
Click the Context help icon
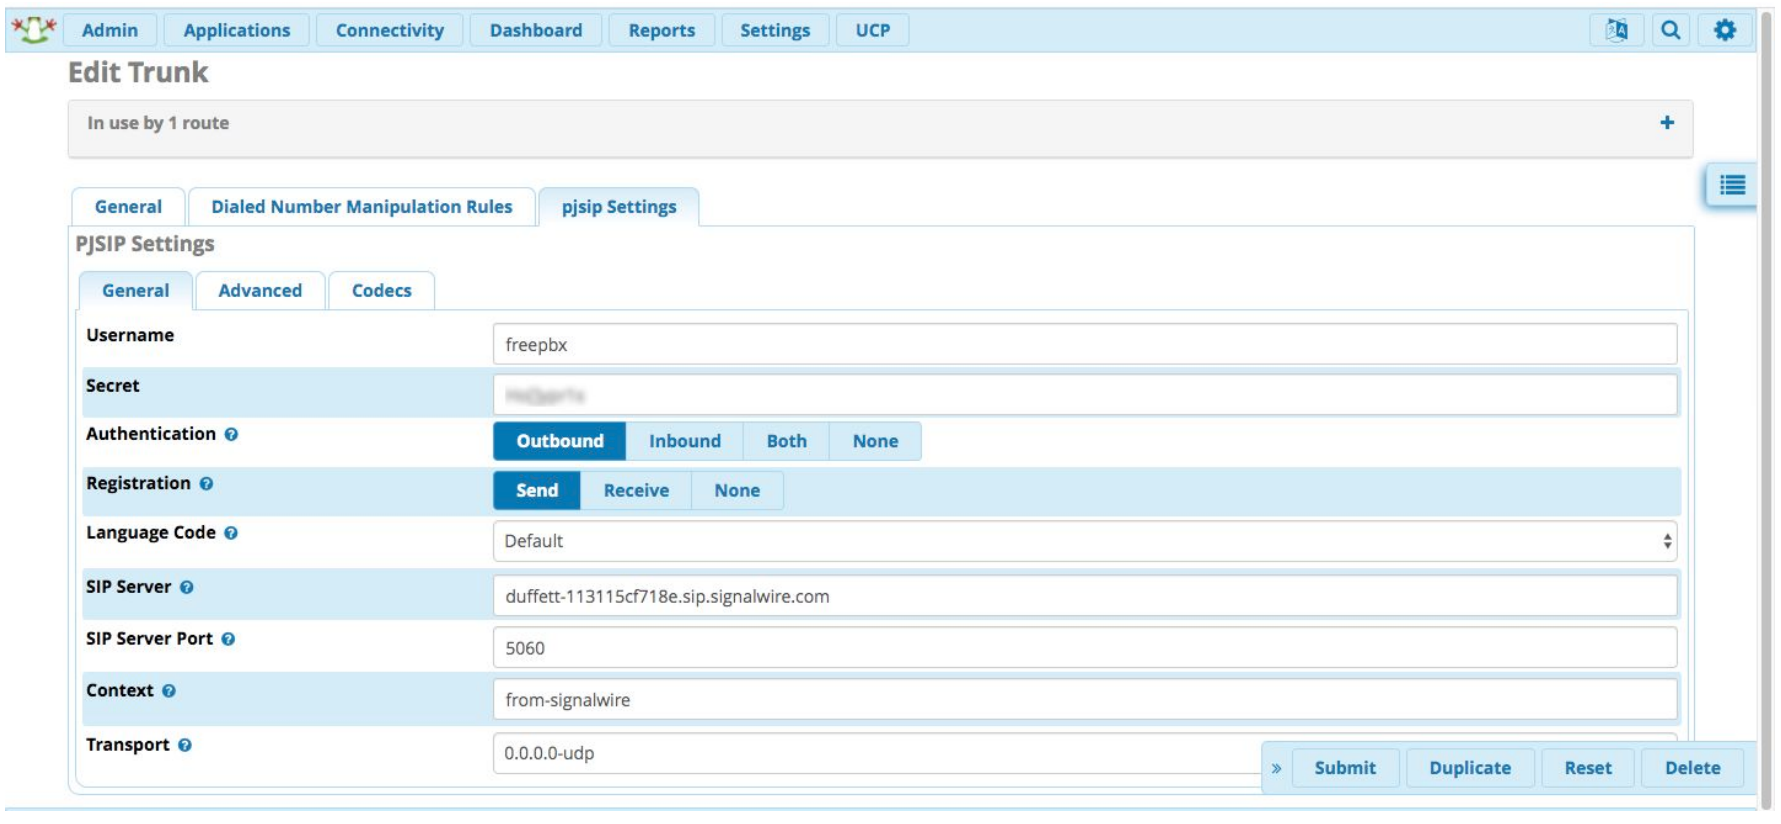[169, 691]
